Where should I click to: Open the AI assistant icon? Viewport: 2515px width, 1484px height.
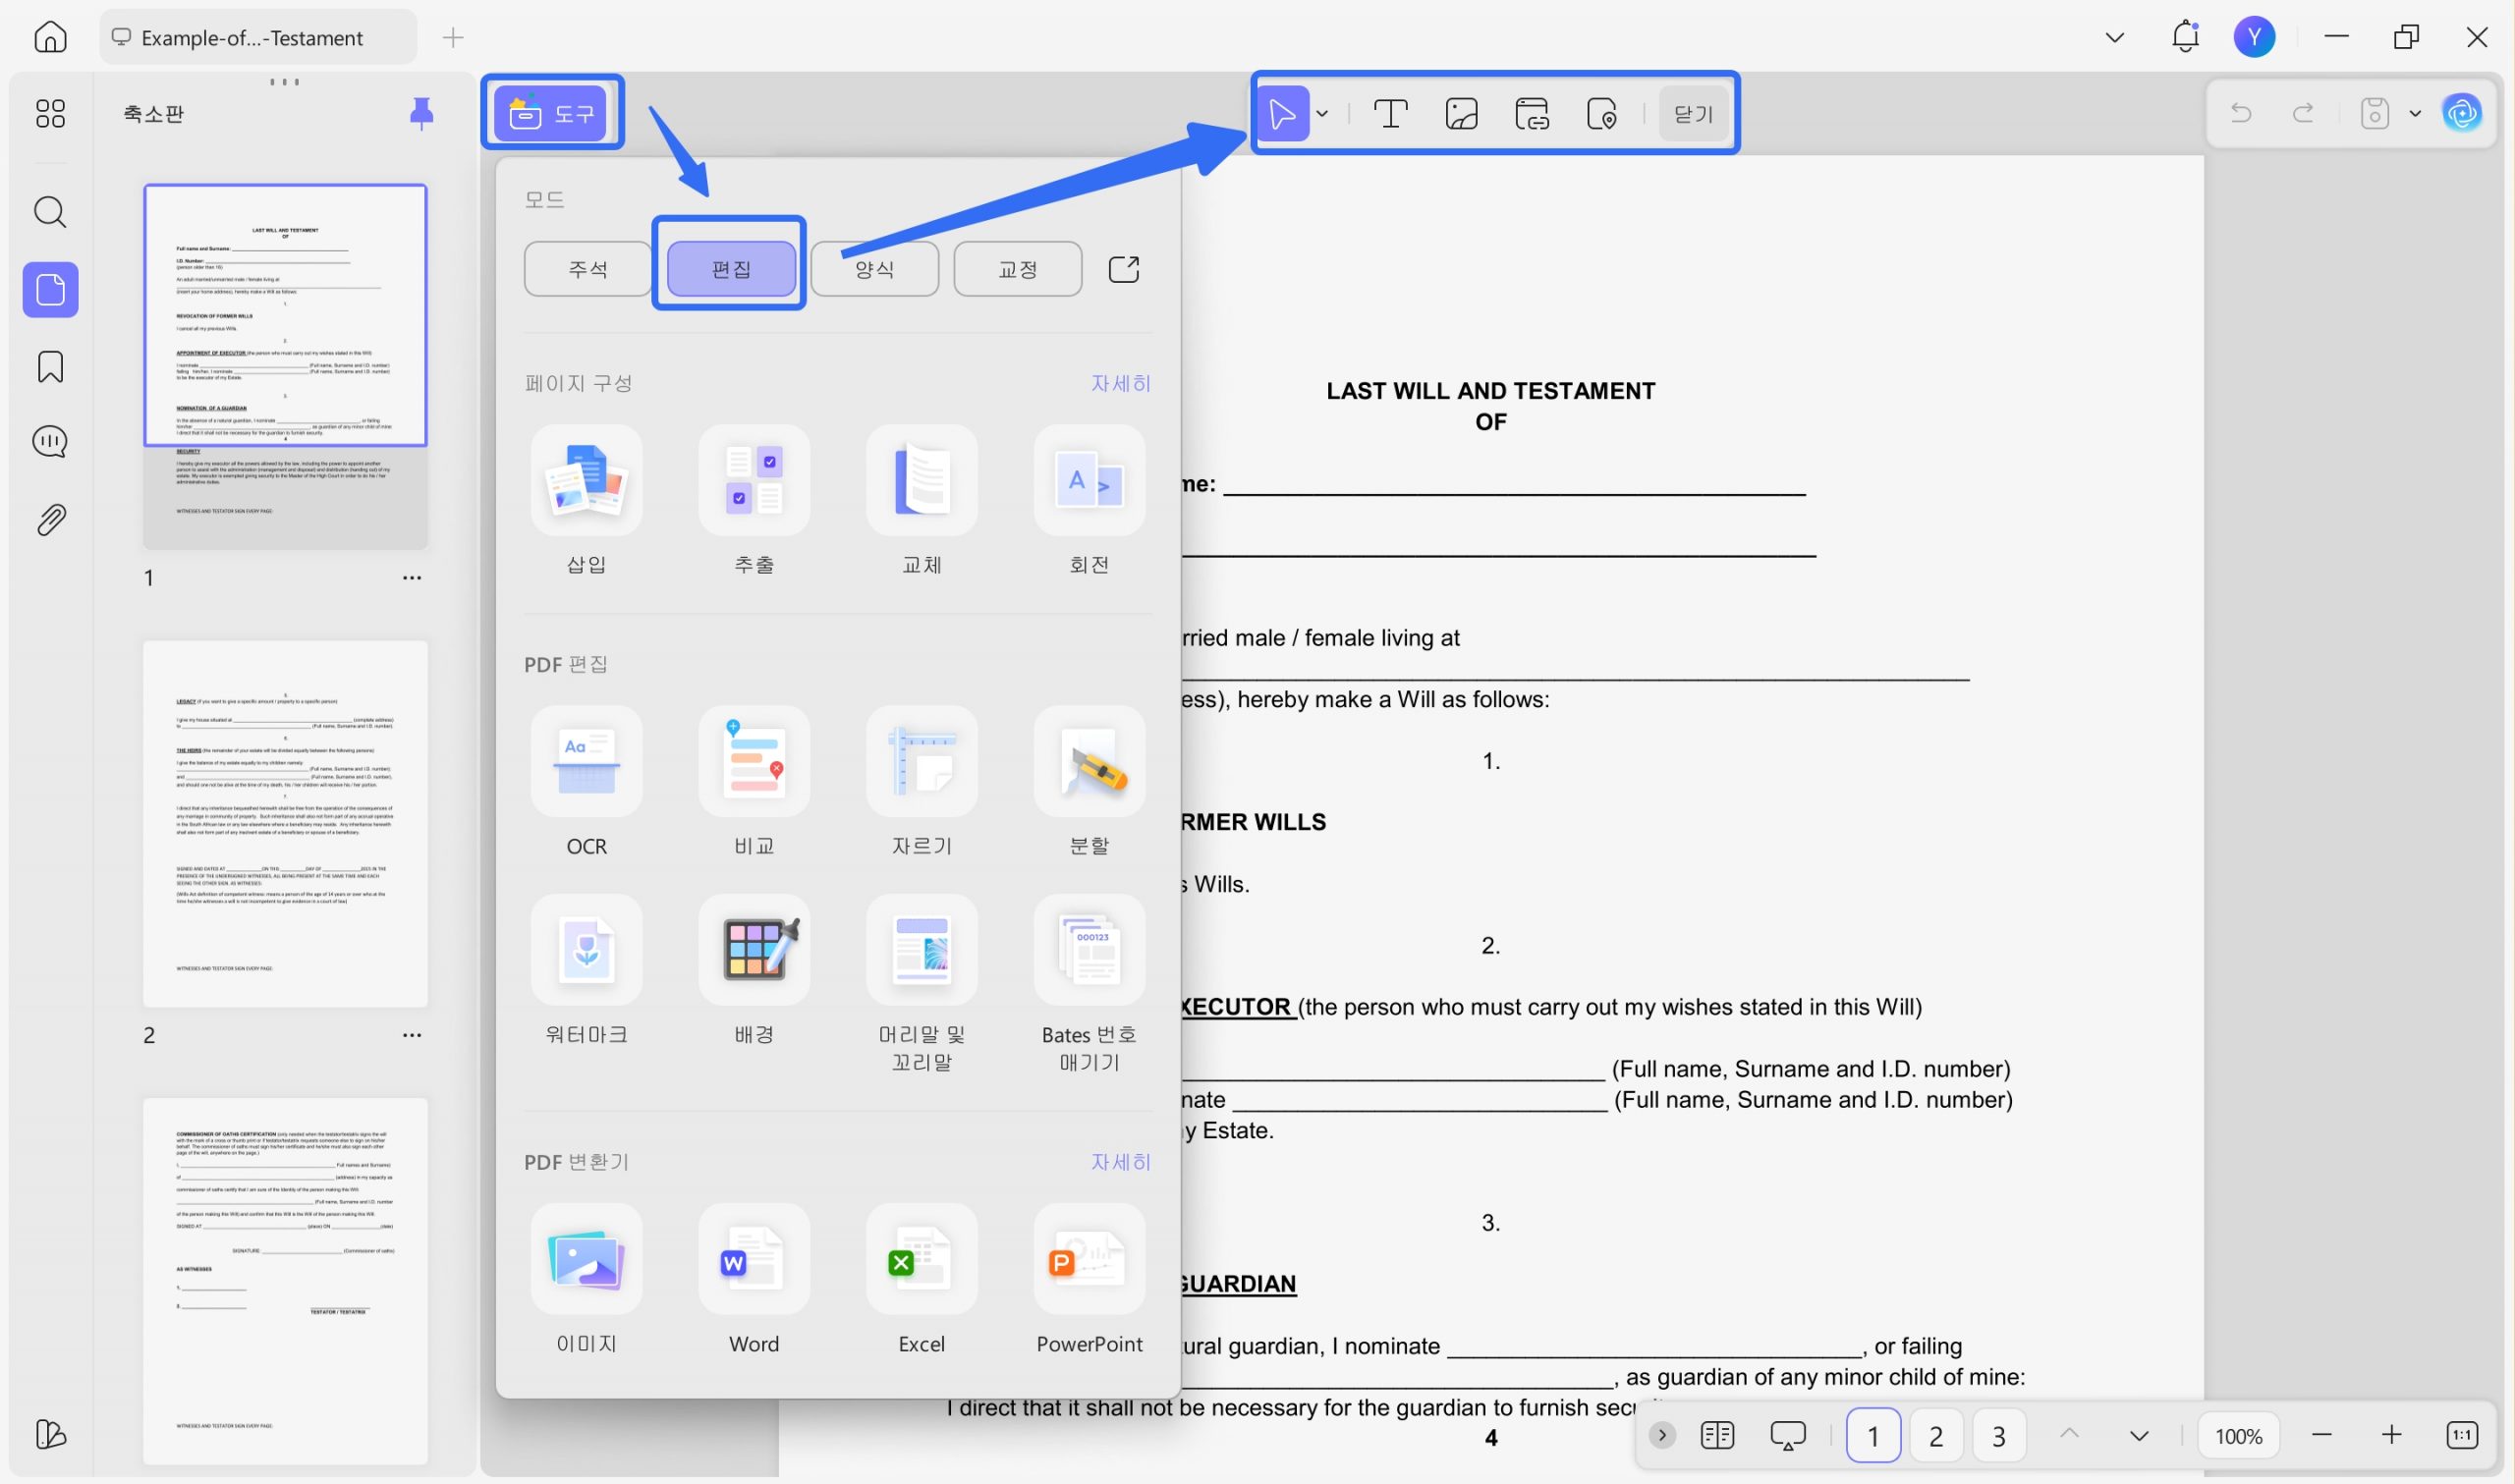point(2462,113)
